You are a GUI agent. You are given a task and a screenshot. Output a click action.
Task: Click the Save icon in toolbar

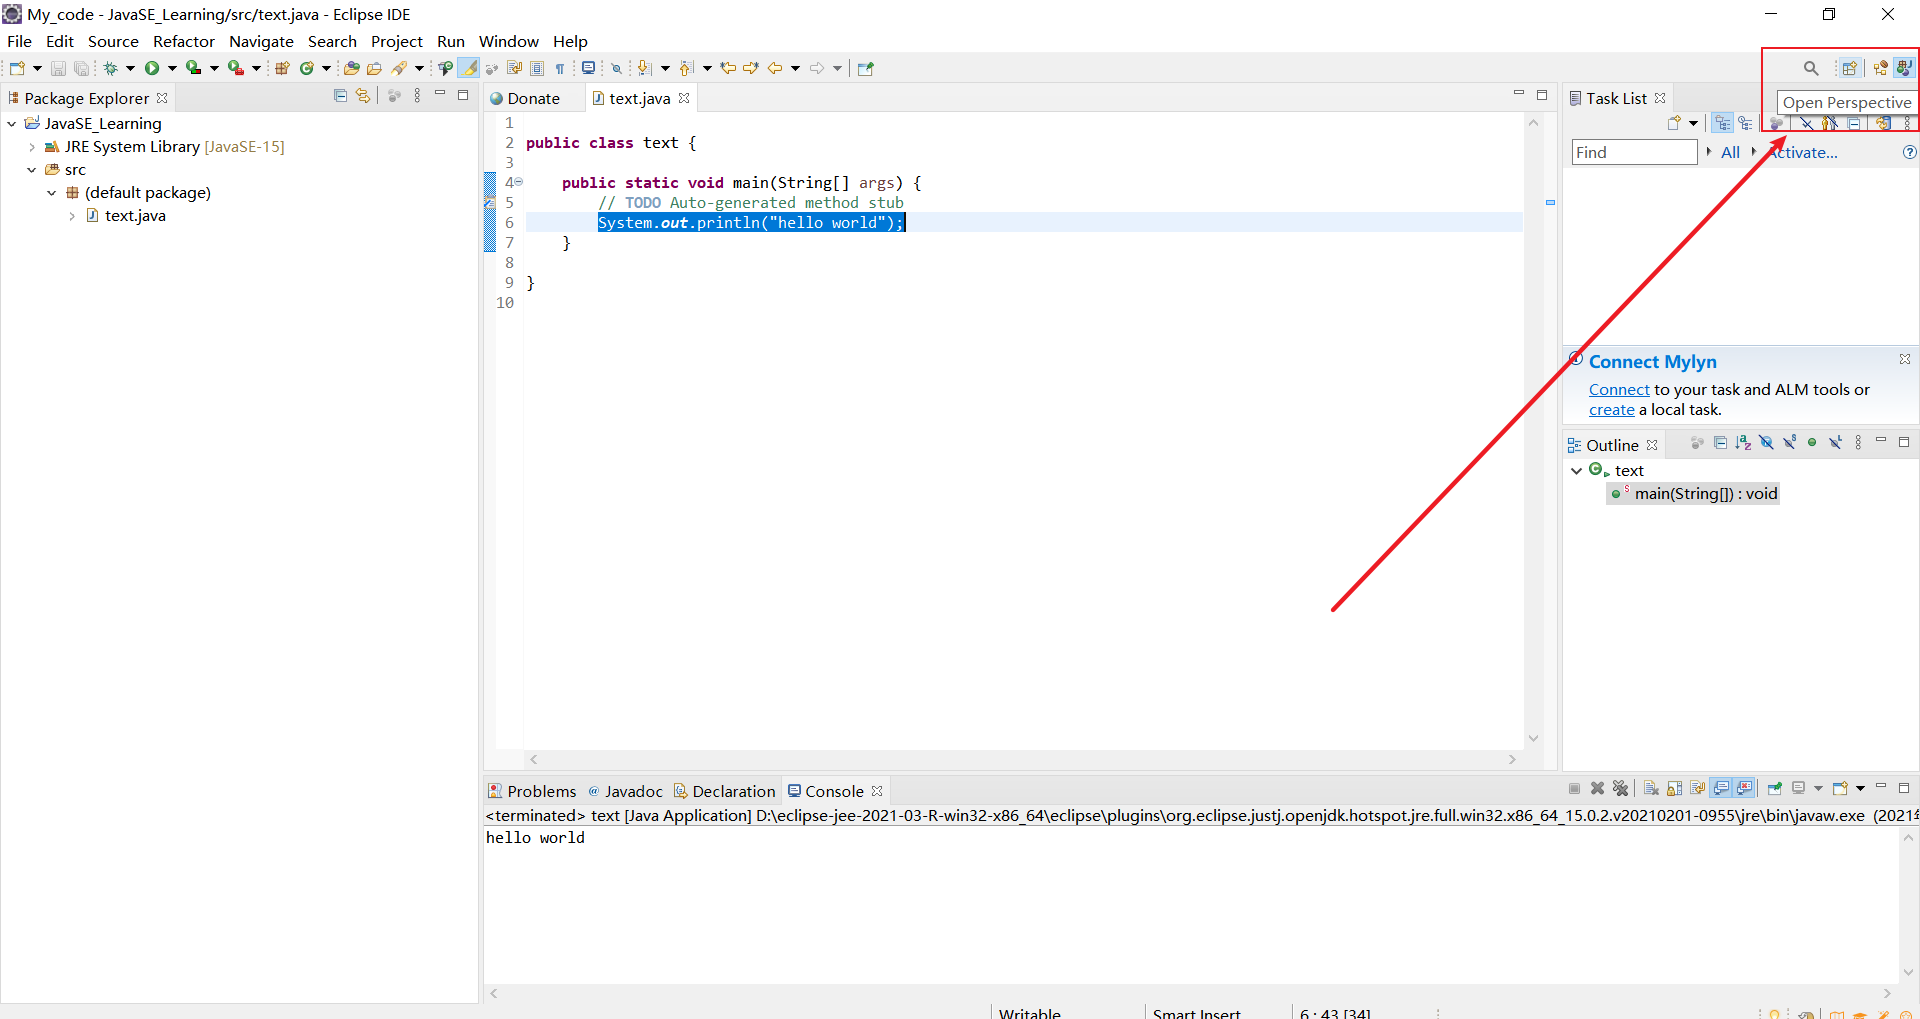(58, 68)
